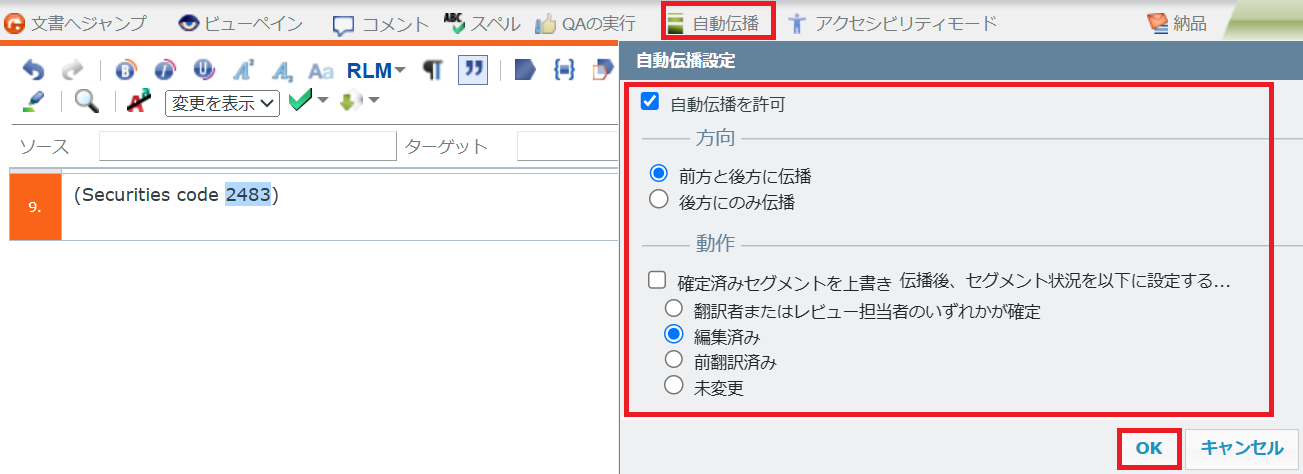The height and width of the screenshot is (474, 1303).
Task: Click the curly braces tag icon
Action: tap(564, 71)
